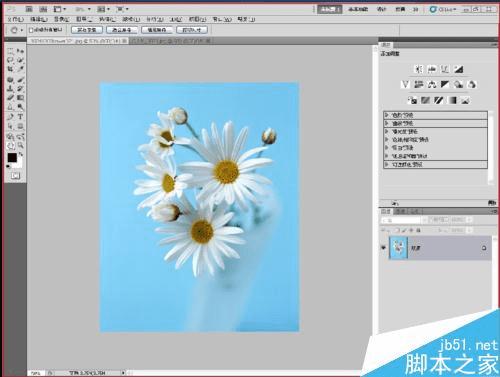Select the Zoom magnifier tool

20,146
